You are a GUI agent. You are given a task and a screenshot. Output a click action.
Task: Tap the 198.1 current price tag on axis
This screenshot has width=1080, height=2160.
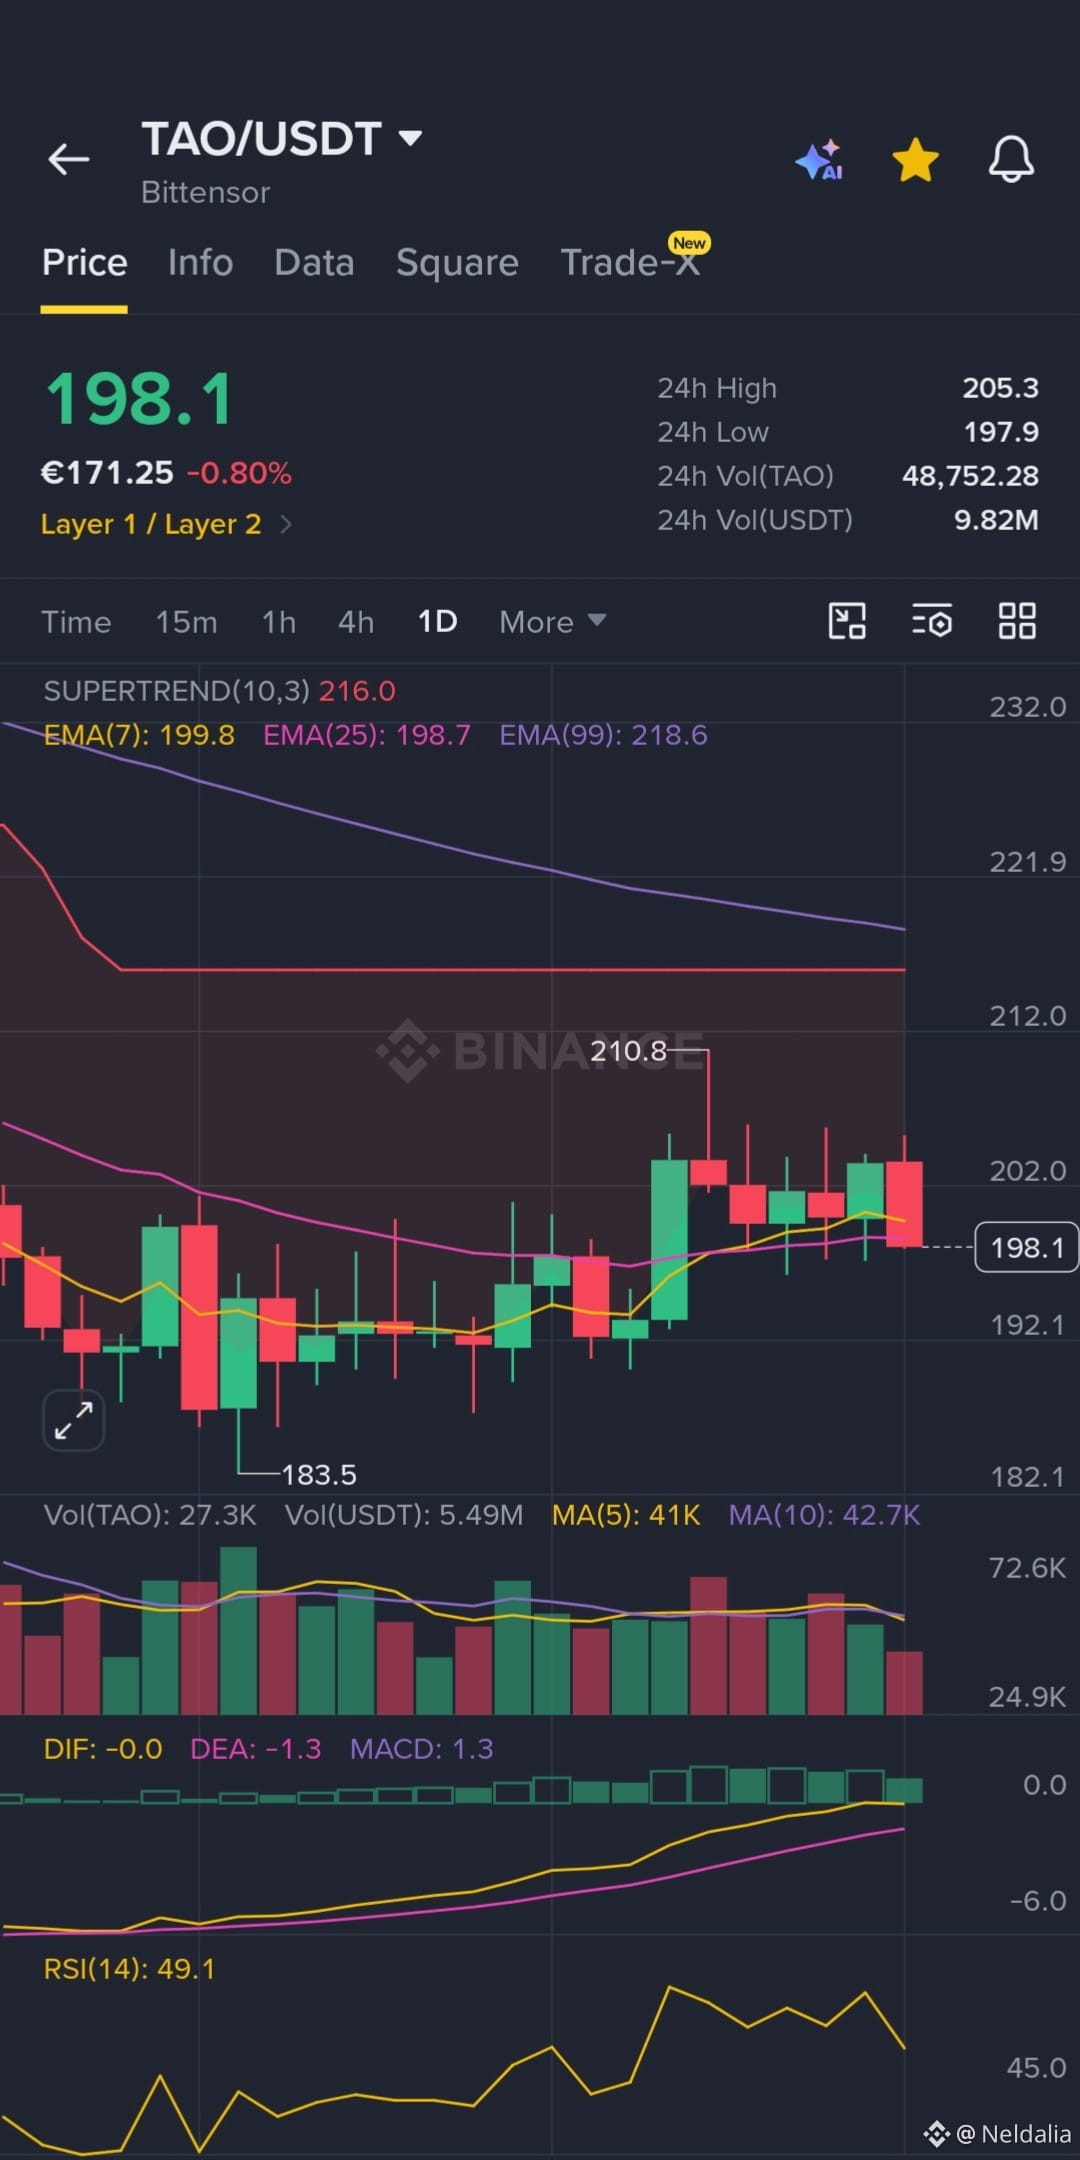pos(1026,1247)
